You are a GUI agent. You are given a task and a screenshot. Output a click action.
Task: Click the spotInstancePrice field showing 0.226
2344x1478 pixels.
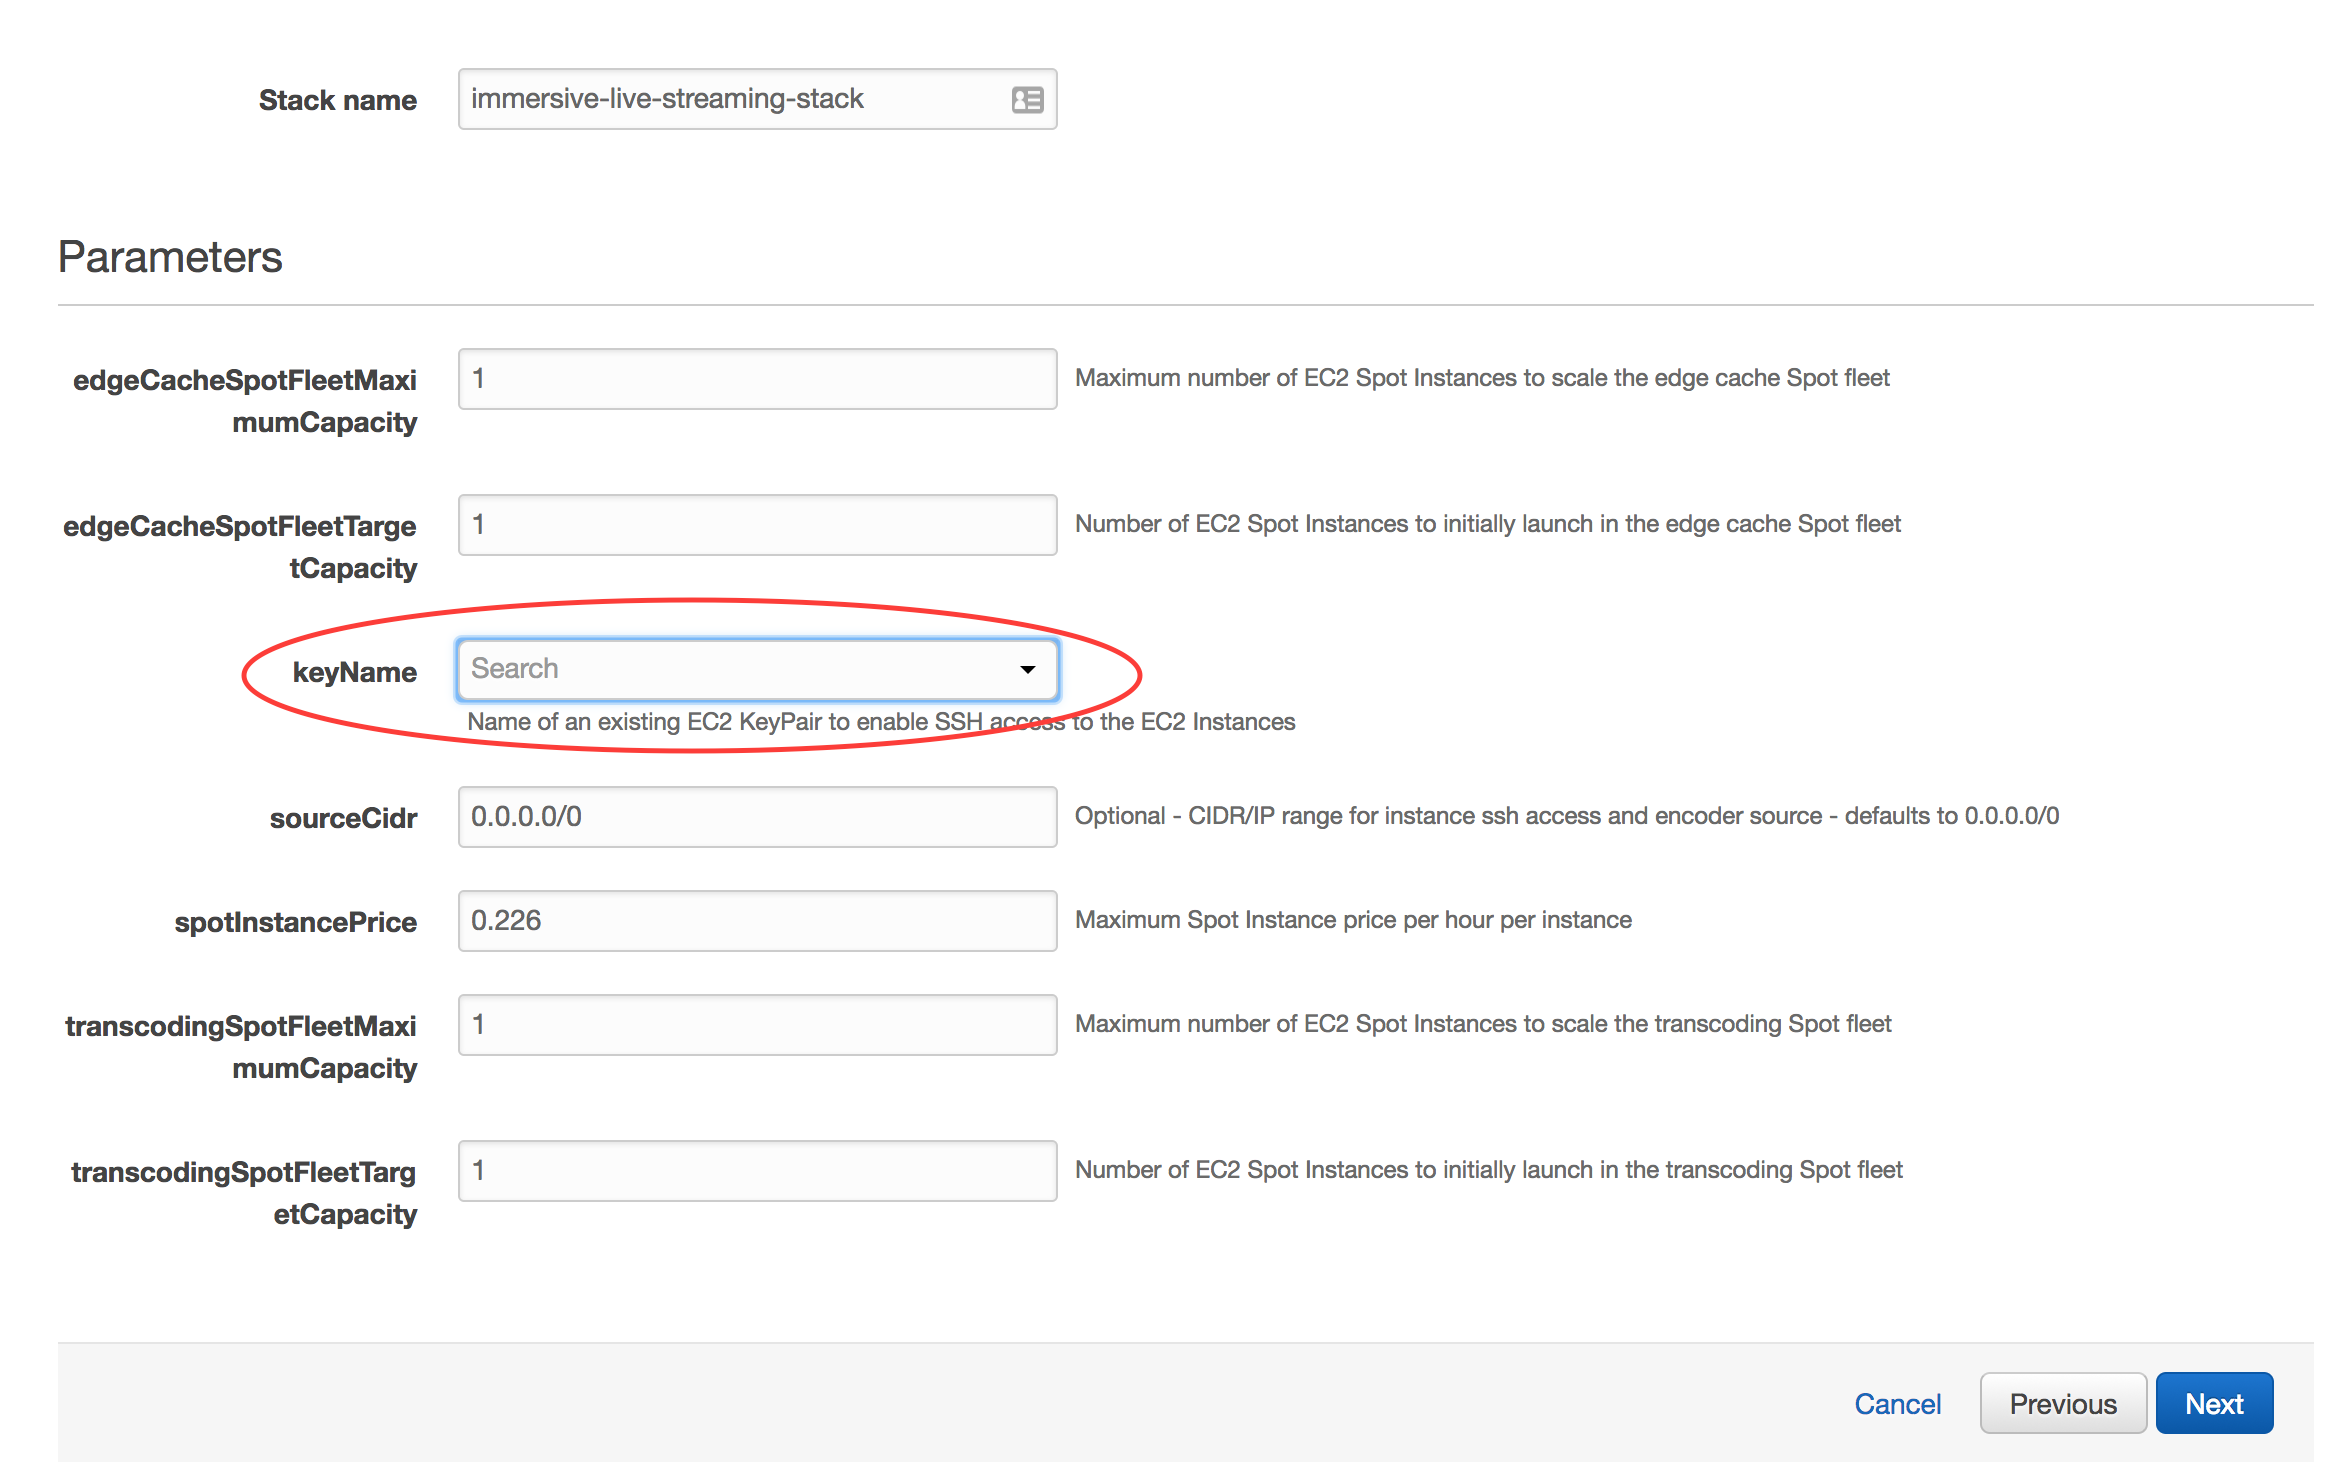click(757, 921)
